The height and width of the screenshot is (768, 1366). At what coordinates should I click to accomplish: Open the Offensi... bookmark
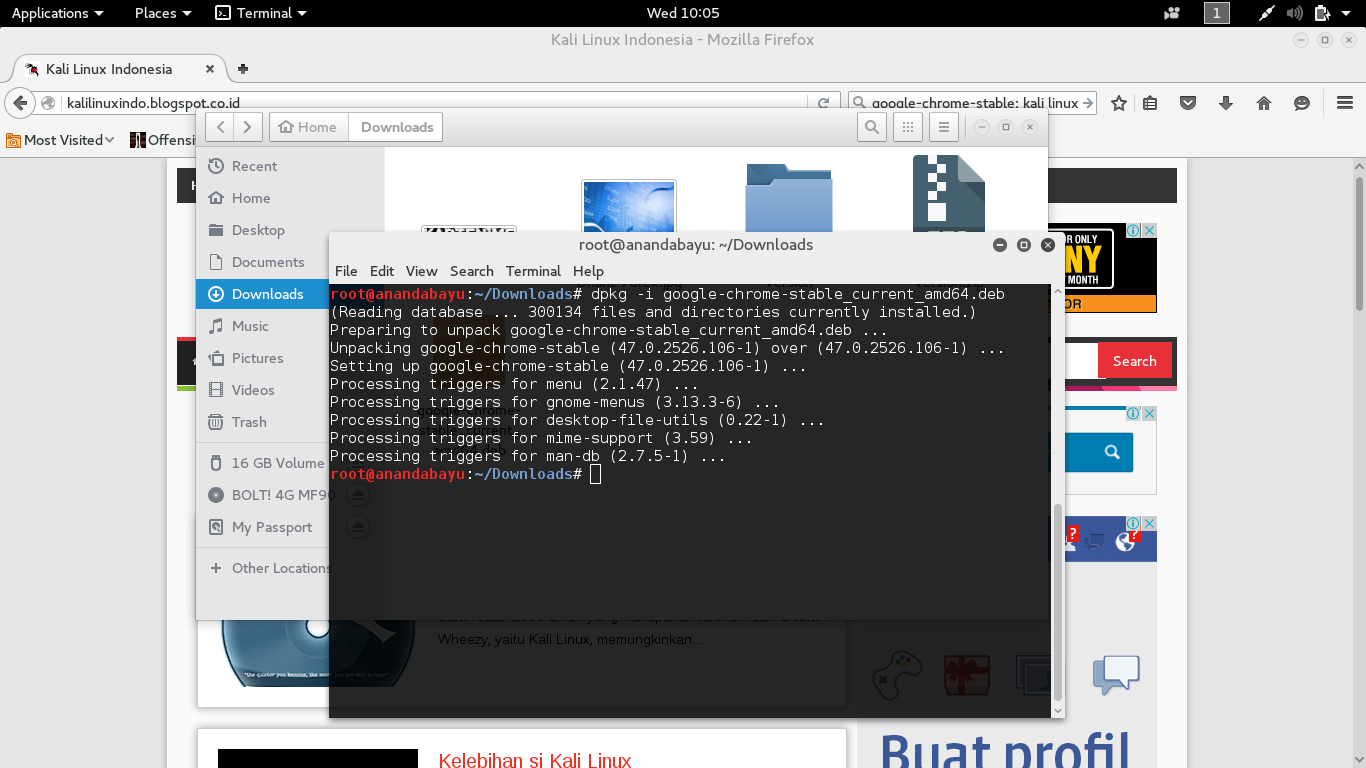point(163,140)
